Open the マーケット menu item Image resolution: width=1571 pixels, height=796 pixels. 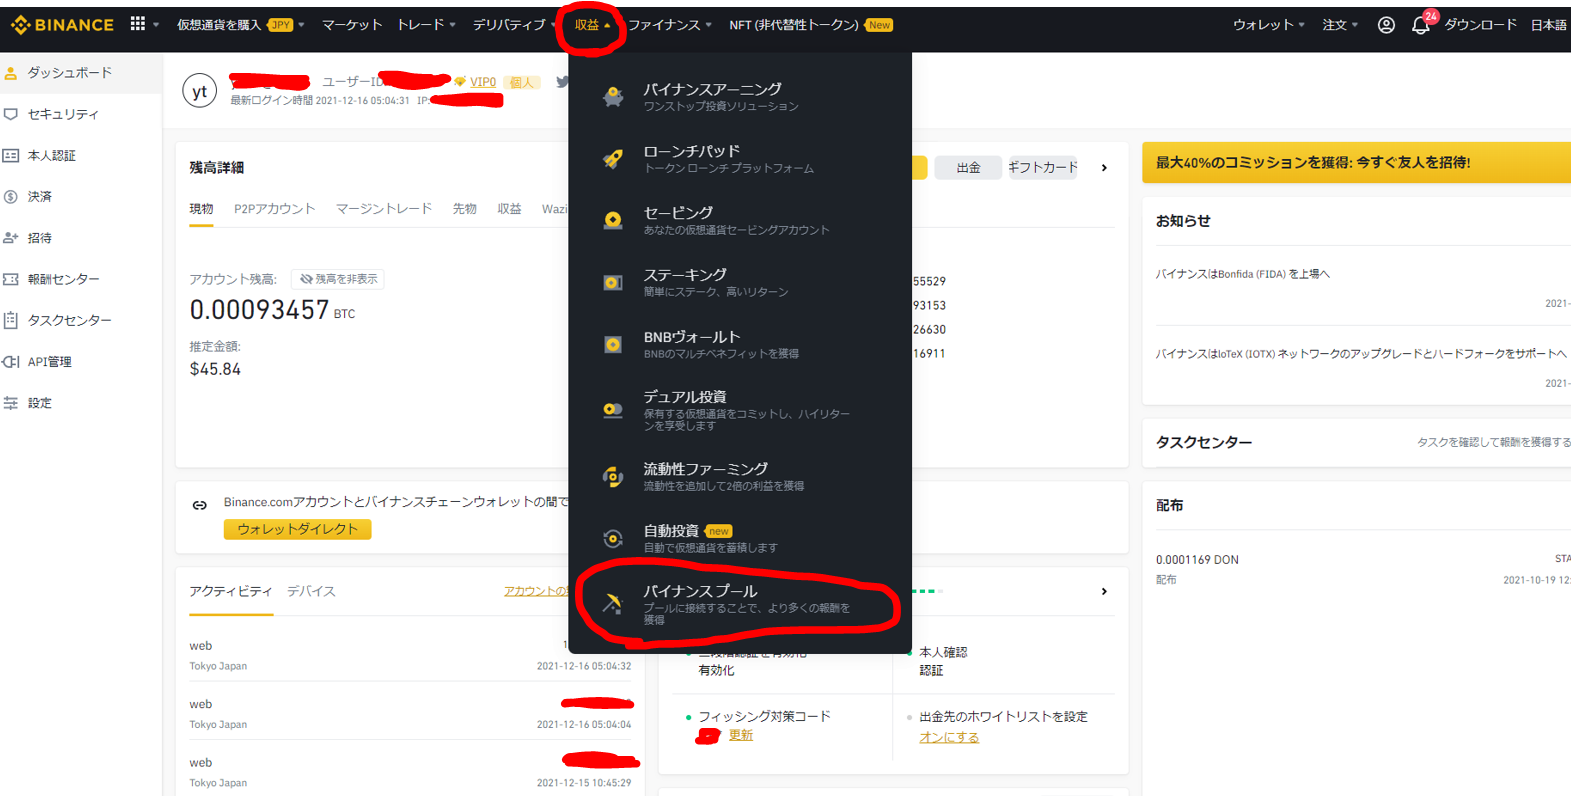tap(352, 25)
